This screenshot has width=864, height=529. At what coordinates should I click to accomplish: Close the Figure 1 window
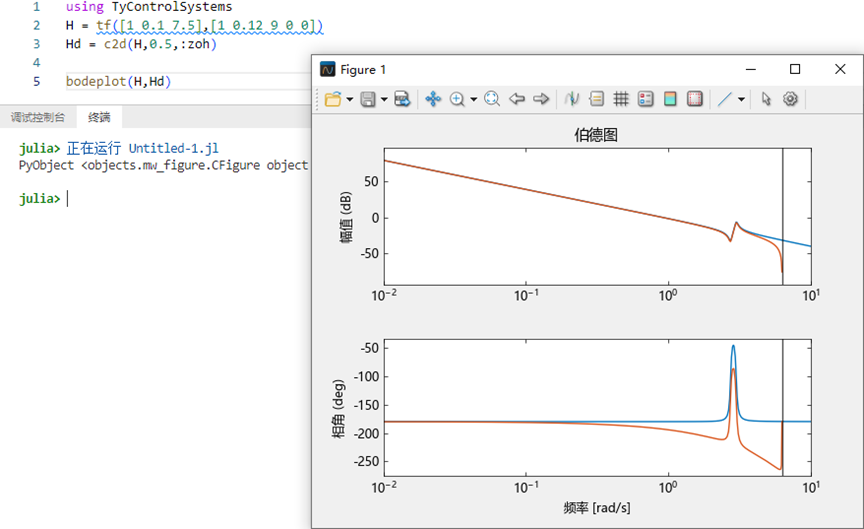tap(840, 69)
